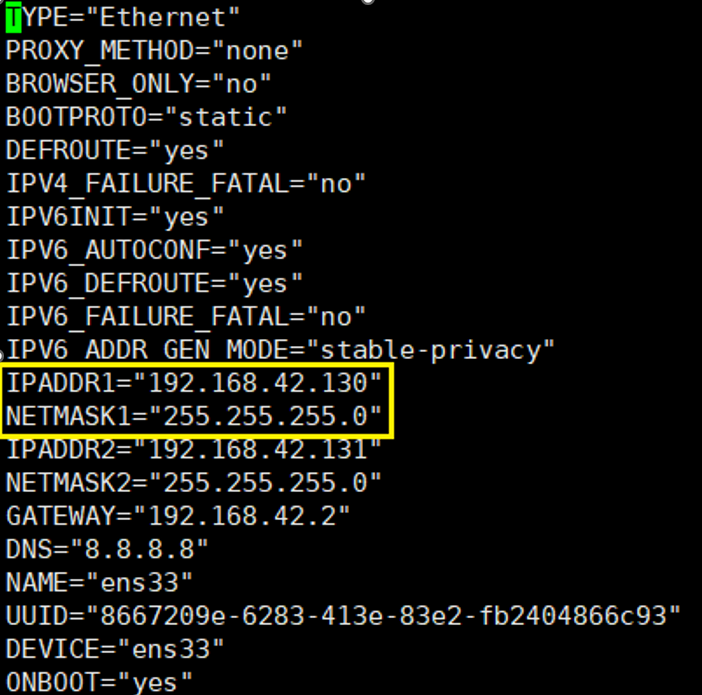The image size is (702, 695).
Task: Click the IPV6INIT="yes" line
Action: click(x=115, y=217)
